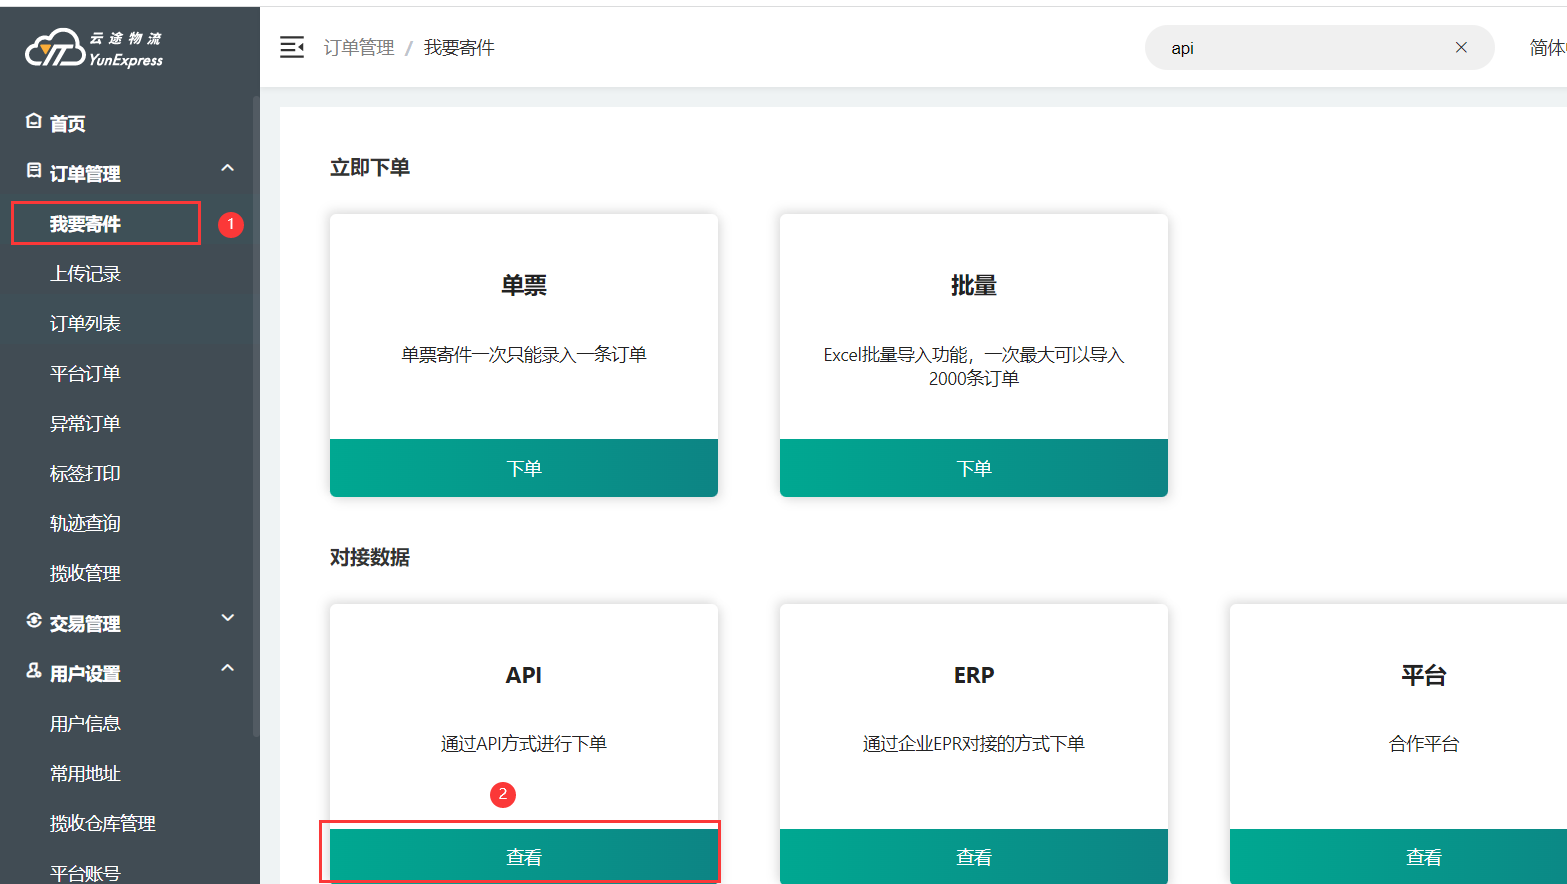Toggle the sidebar collapse hamburger icon
Viewport: 1567px width, 884px height.
tap(292, 47)
